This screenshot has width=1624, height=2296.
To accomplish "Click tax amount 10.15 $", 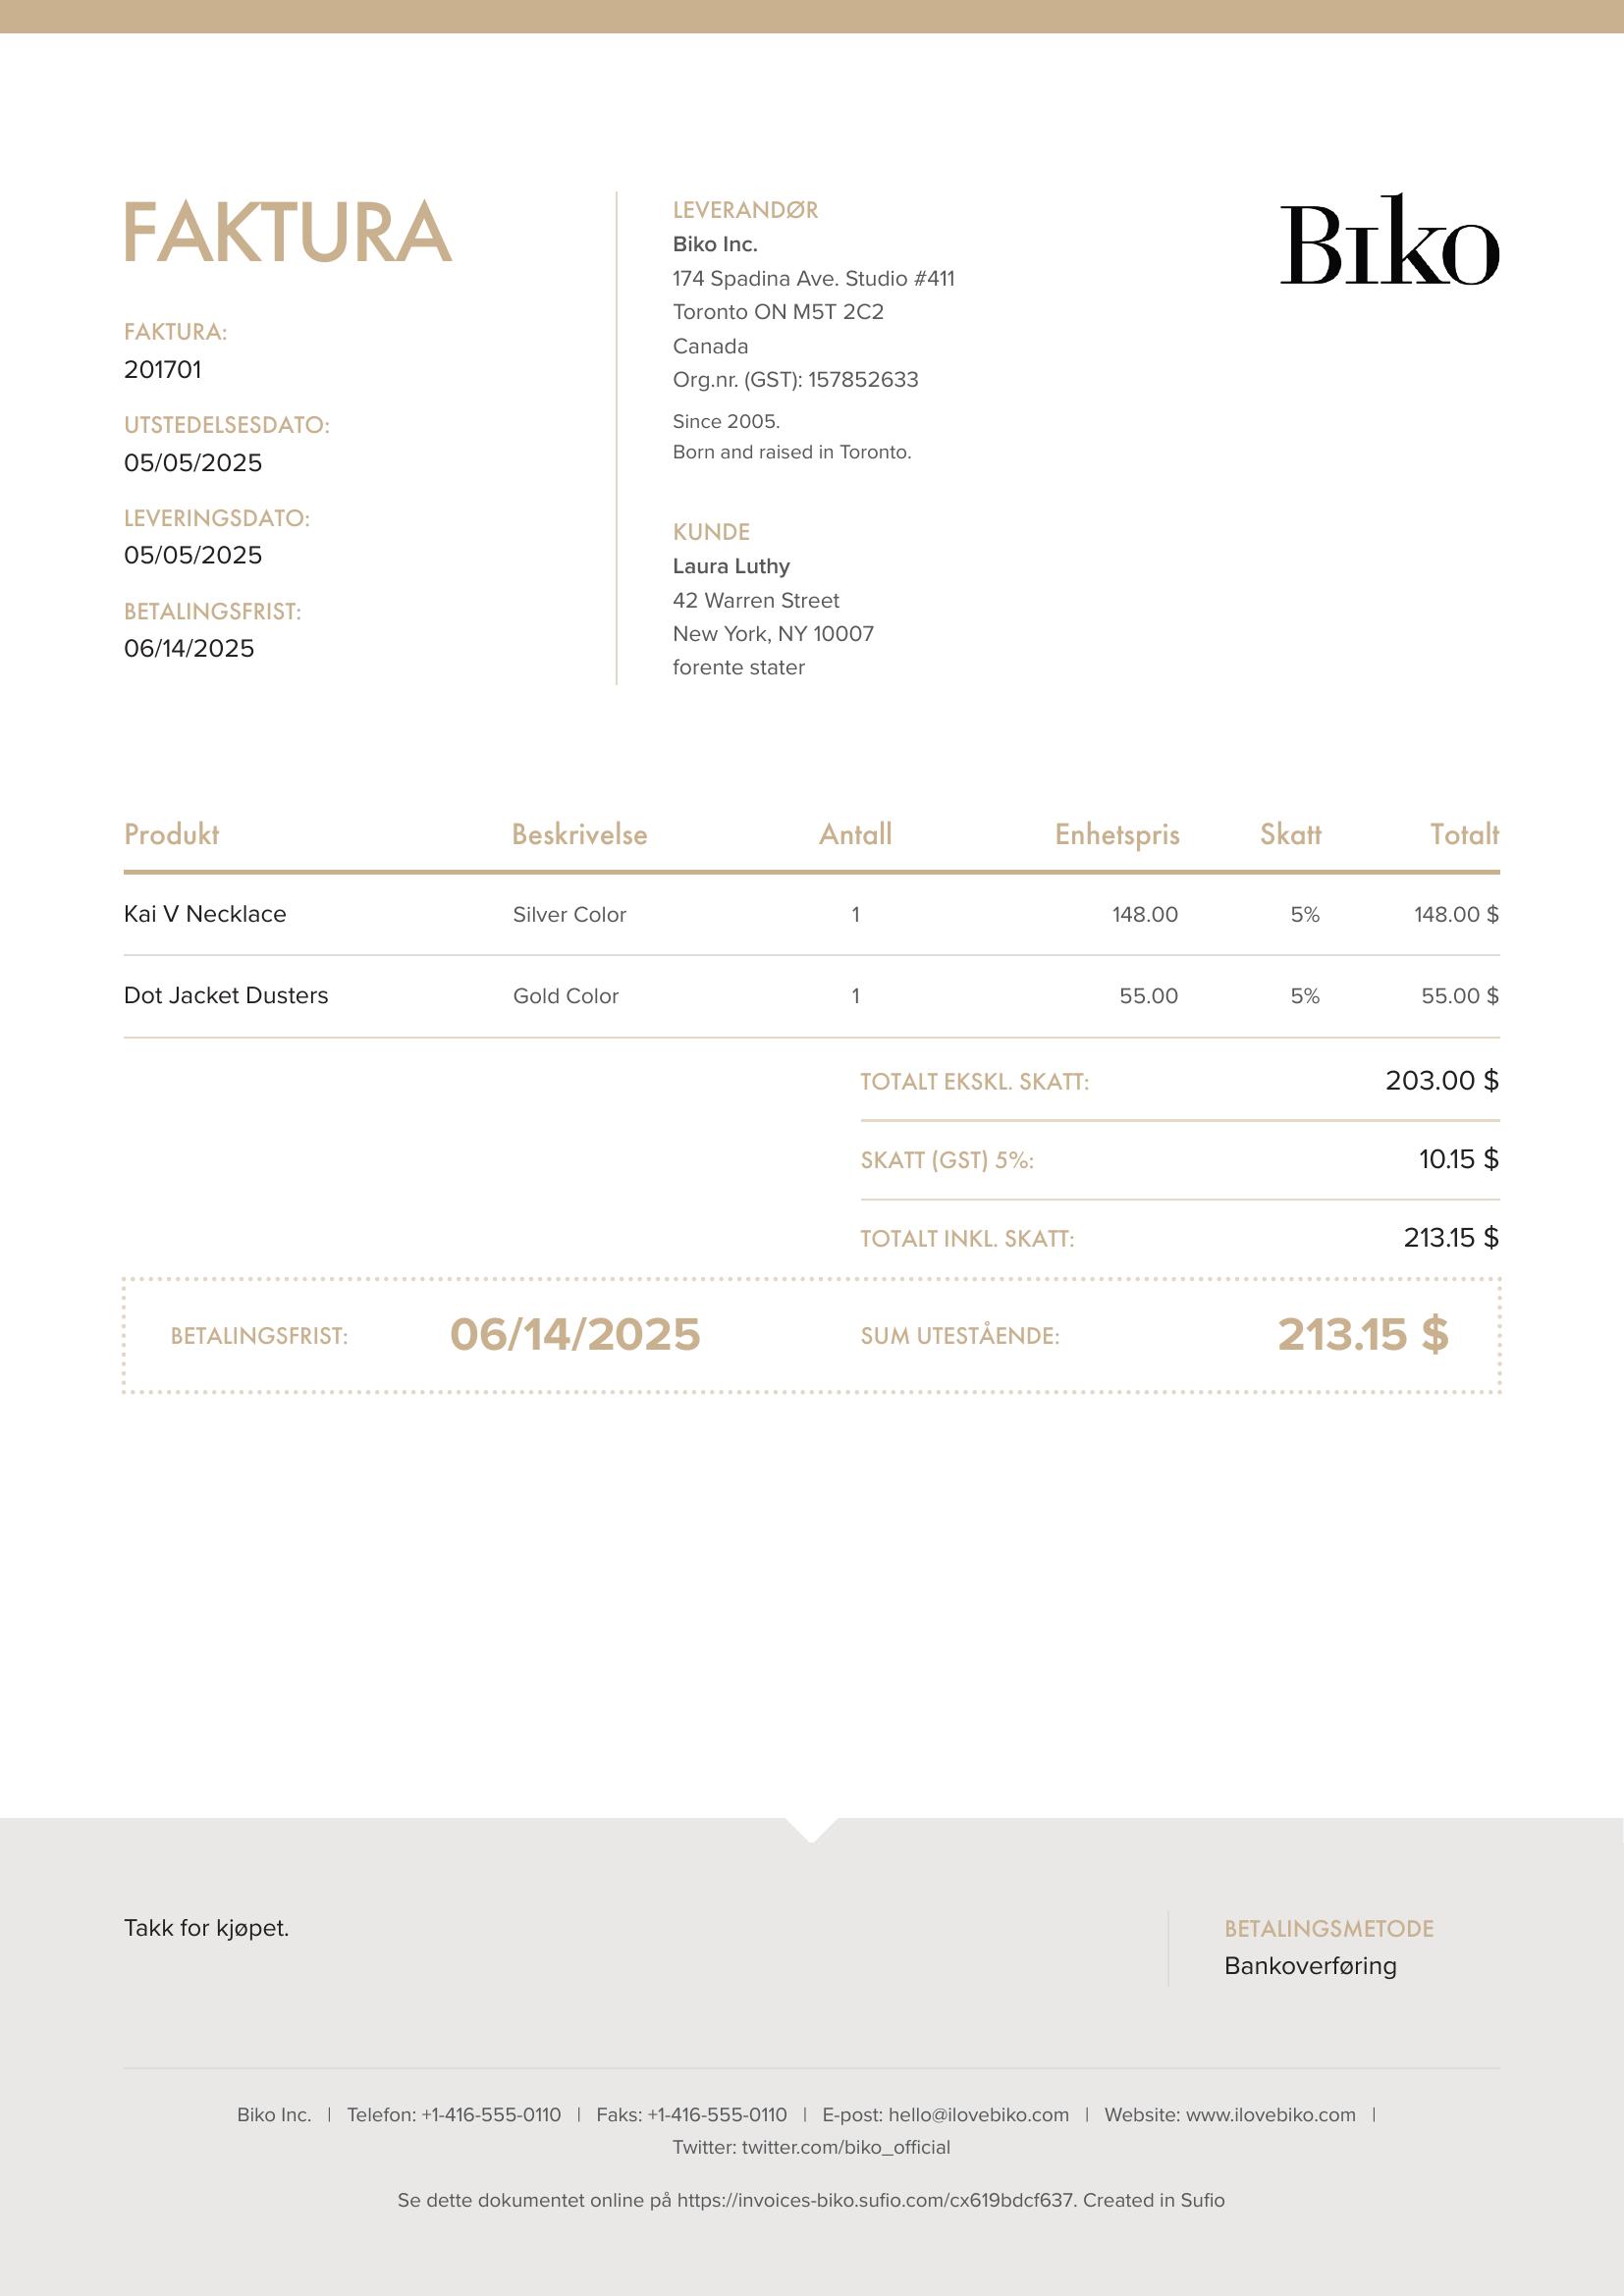I will pos(1459,1159).
